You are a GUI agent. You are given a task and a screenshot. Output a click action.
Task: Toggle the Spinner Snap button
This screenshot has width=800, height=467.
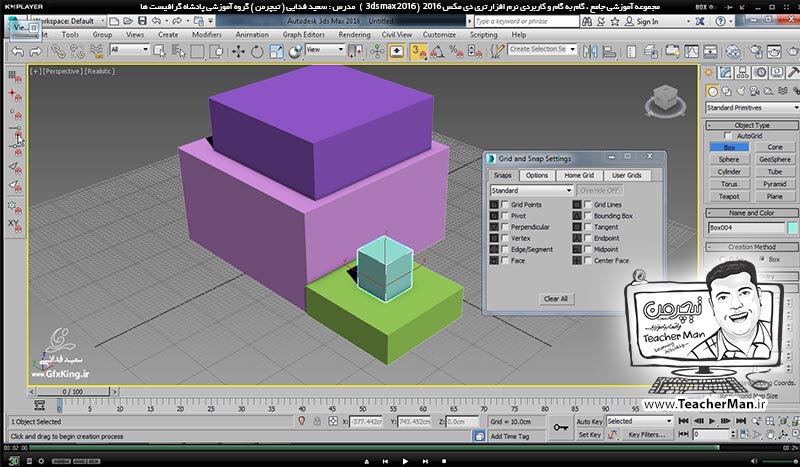click(x=474, y=51)
